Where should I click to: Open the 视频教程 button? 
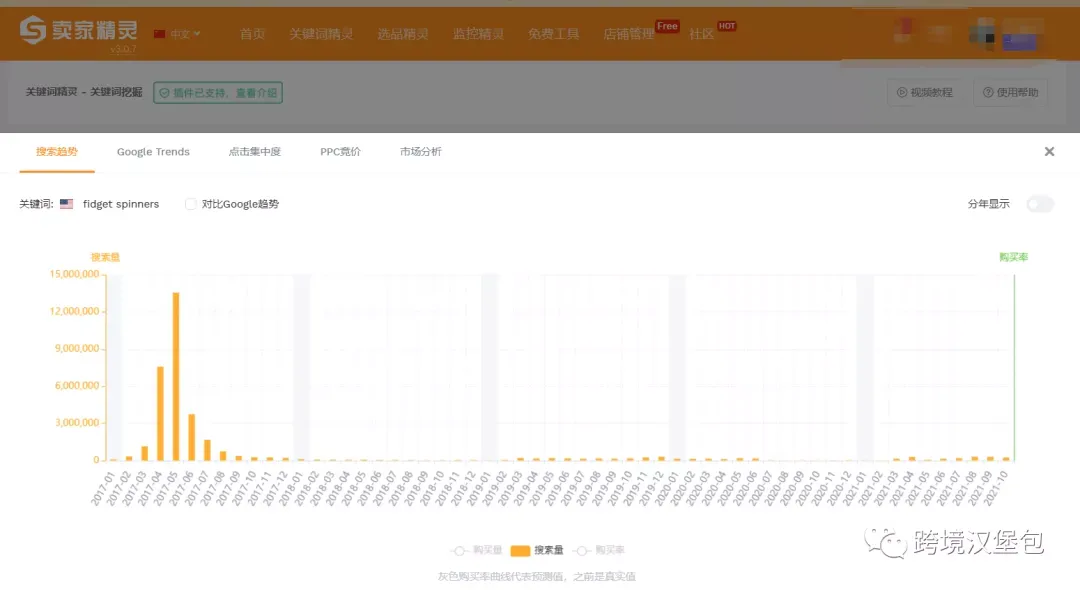pyautogui.click(x=924, y=92)
